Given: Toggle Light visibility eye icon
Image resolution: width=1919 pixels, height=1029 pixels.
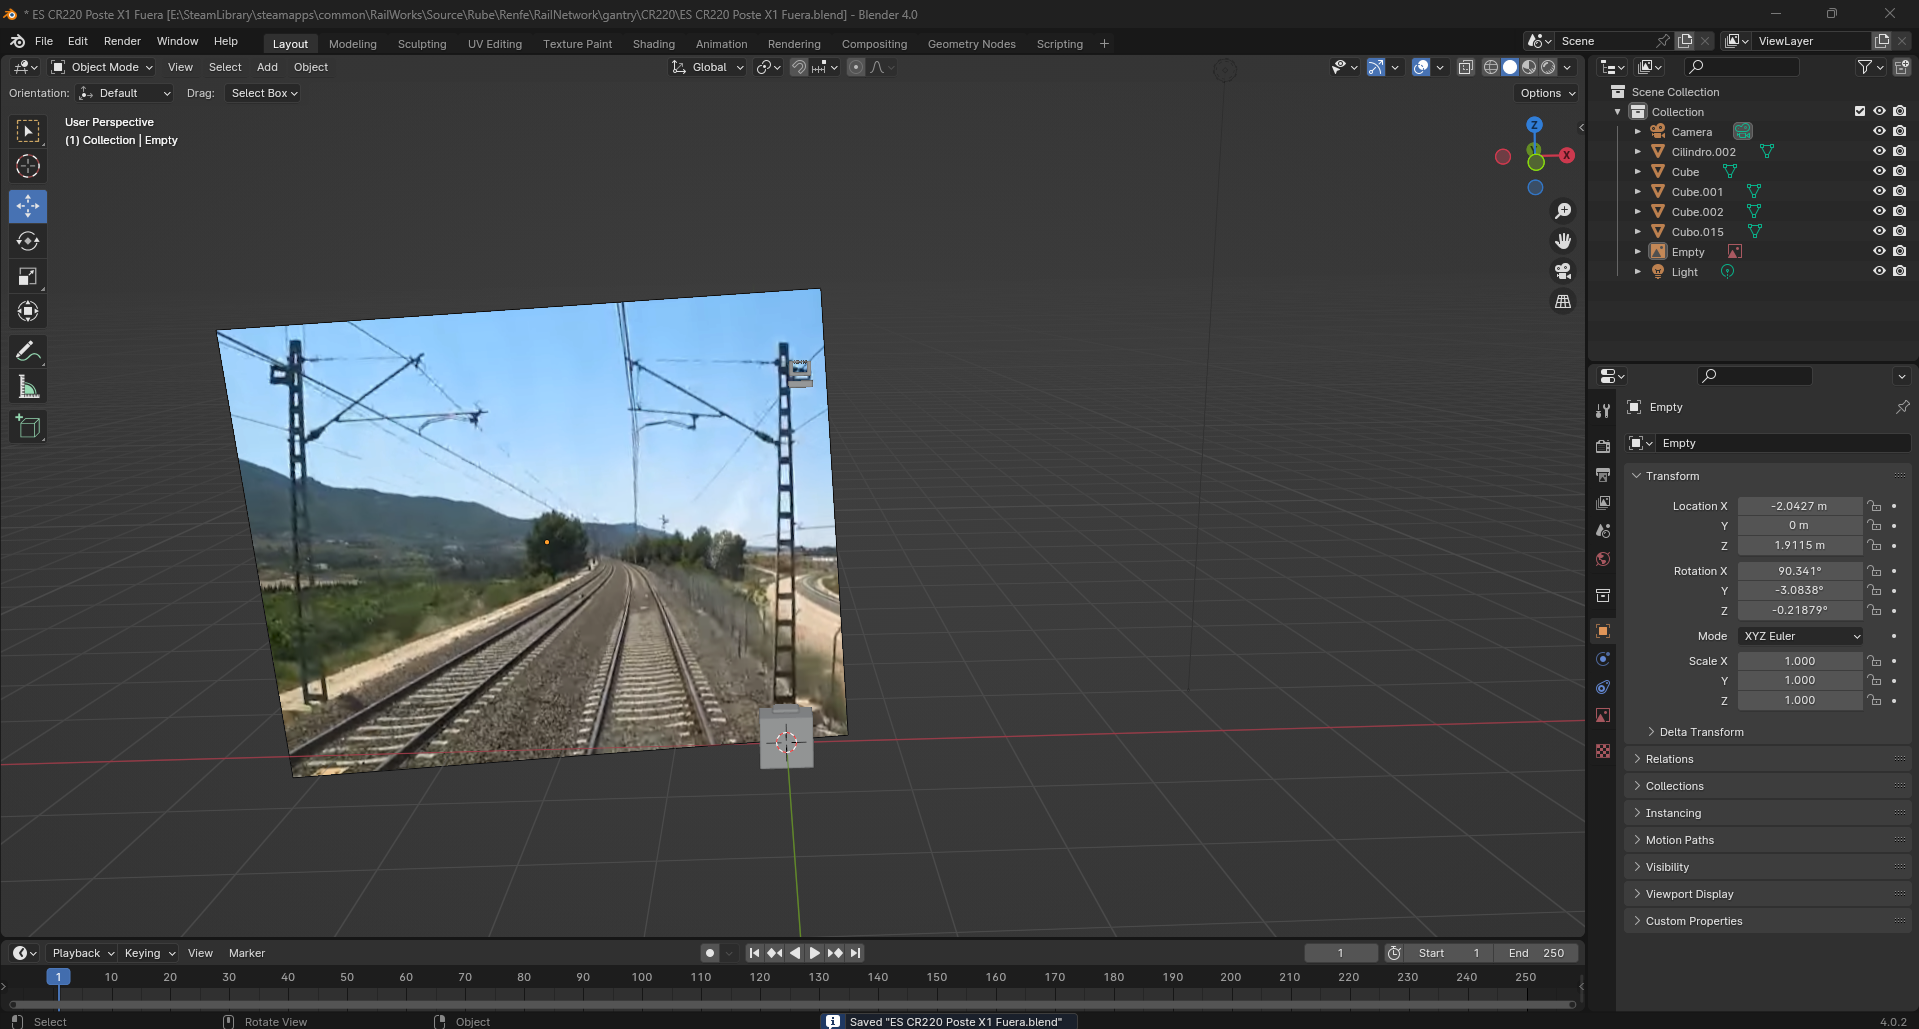Looking at the screenshot, I should (1879, 272).
